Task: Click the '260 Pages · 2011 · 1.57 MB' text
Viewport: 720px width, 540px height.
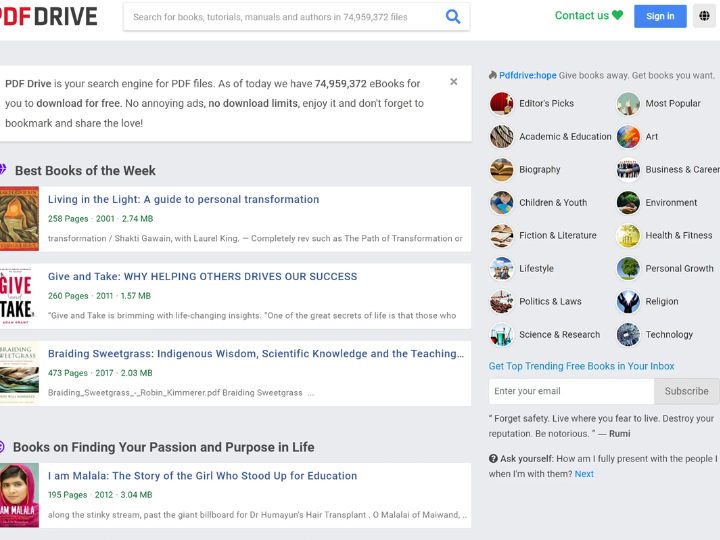Action: pos(99,296)
